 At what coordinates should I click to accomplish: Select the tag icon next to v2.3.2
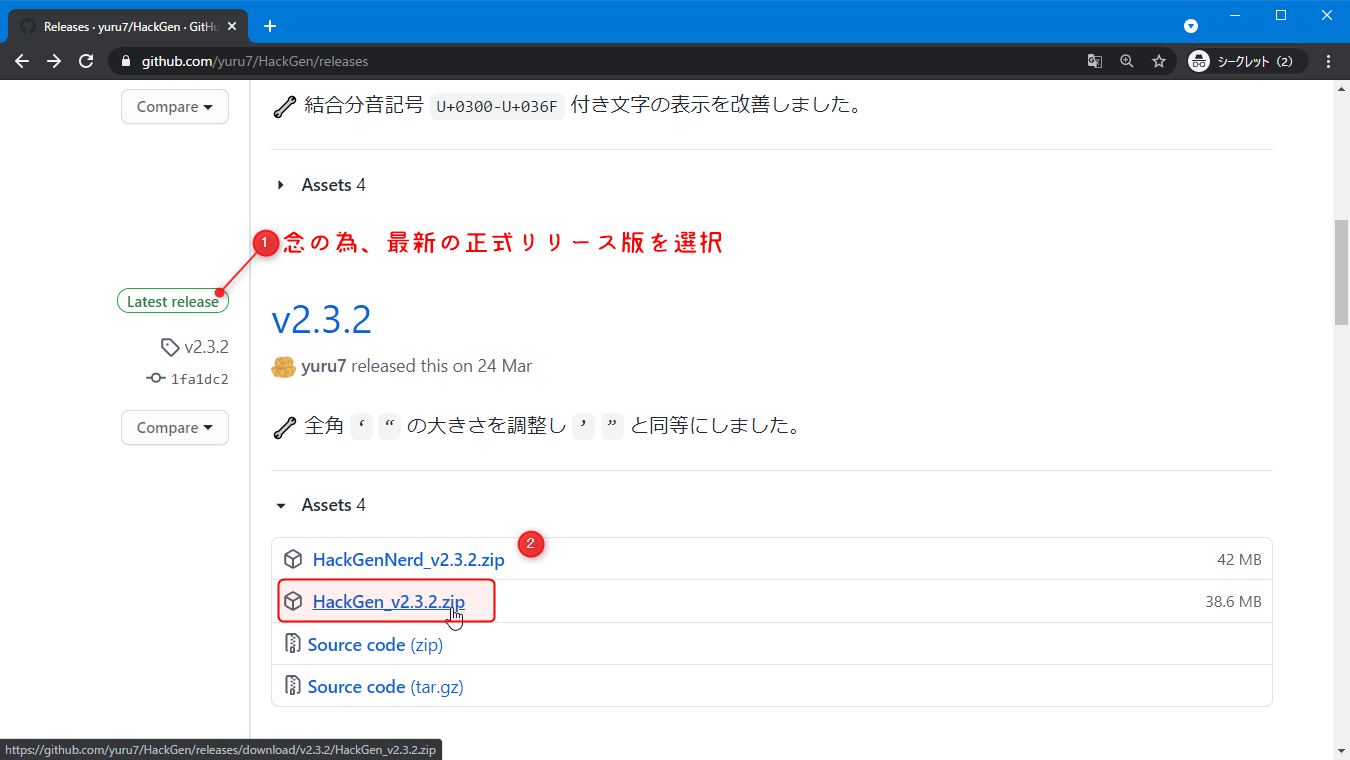pos(169,346)
